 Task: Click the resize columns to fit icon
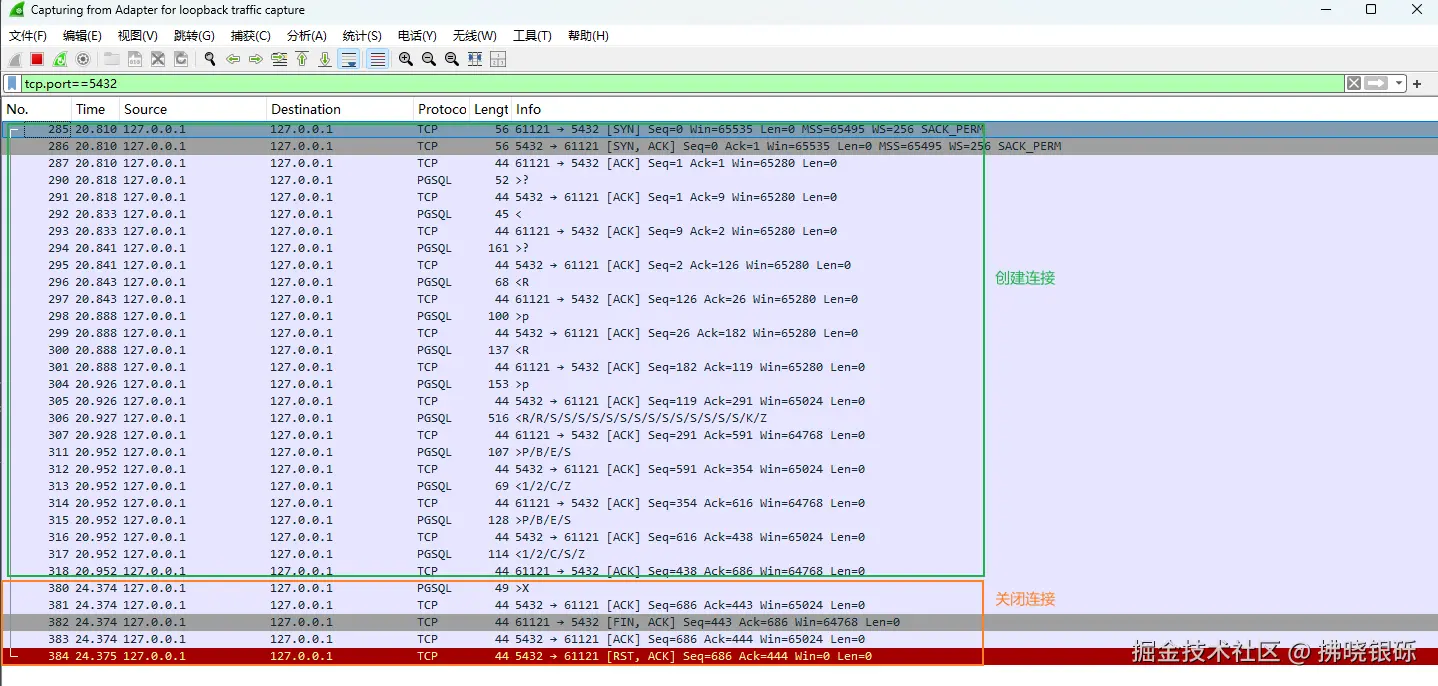pyautogui.click(x=475, y=59)
